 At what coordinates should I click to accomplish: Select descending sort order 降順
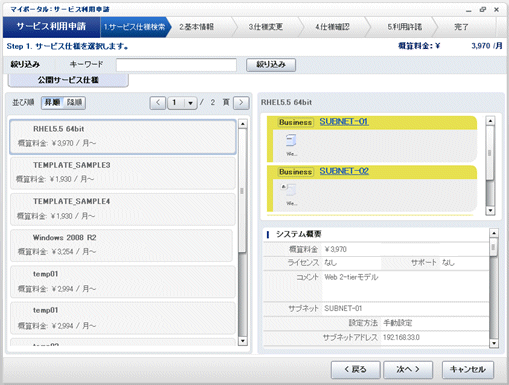[x=74, y=103]
